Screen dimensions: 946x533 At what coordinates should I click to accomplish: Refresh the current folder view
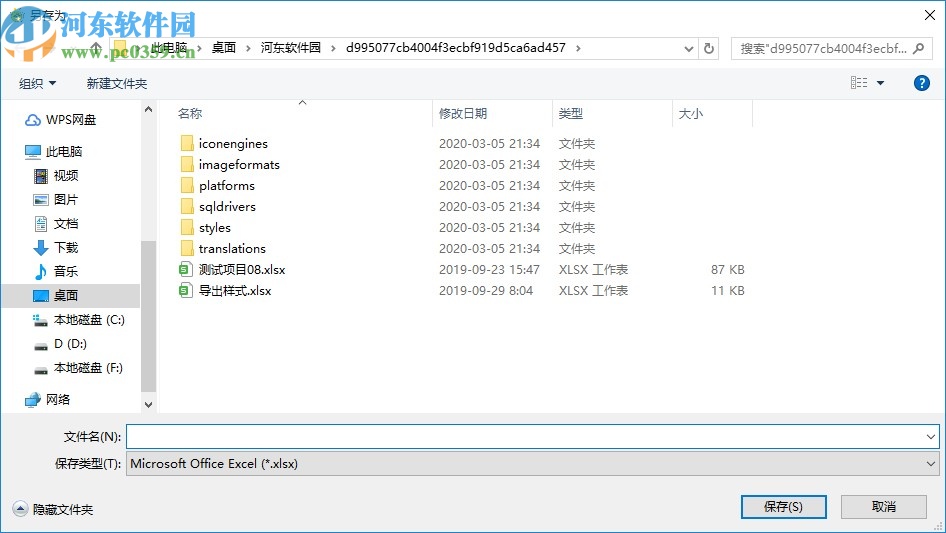click(709, 48)
